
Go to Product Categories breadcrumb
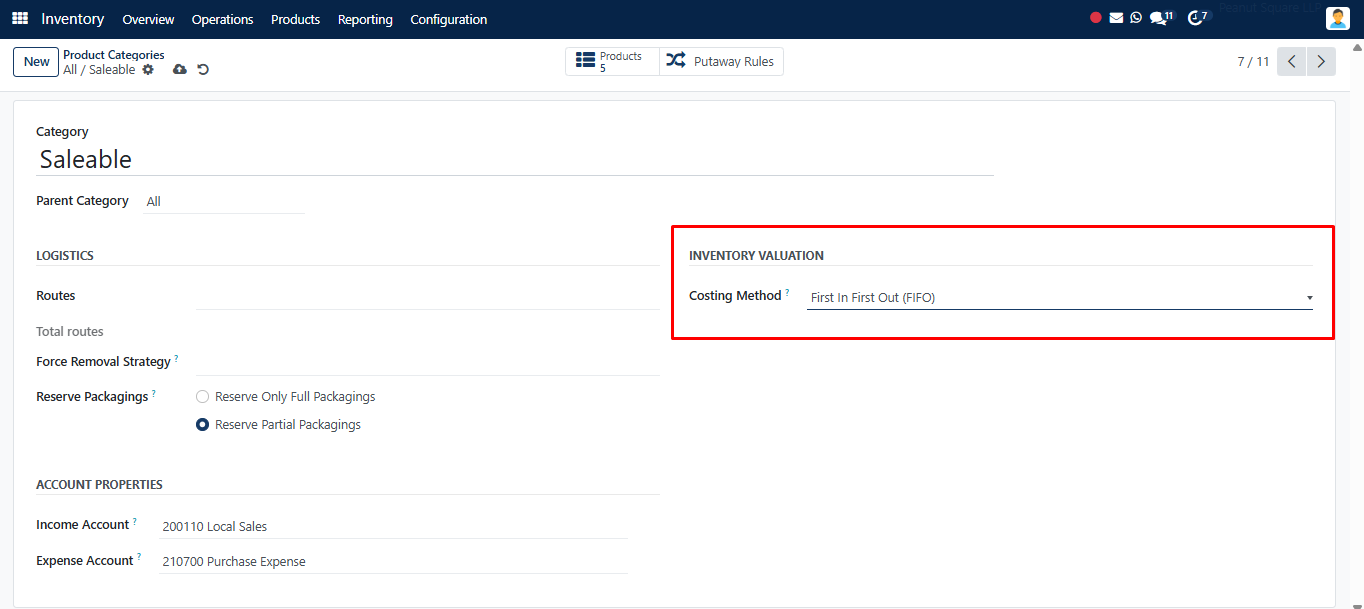114,55
